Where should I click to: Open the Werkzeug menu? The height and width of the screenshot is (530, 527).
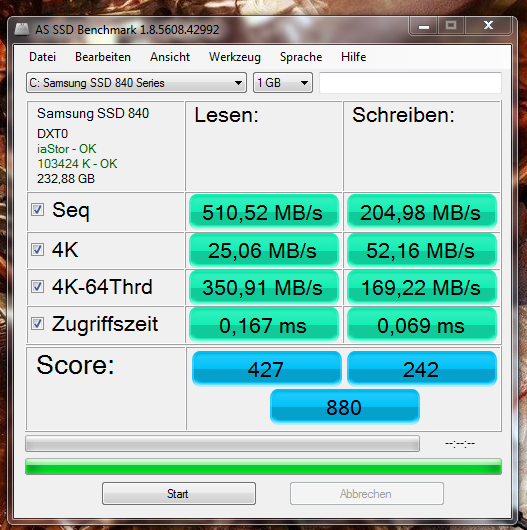(x=235, y=57)
